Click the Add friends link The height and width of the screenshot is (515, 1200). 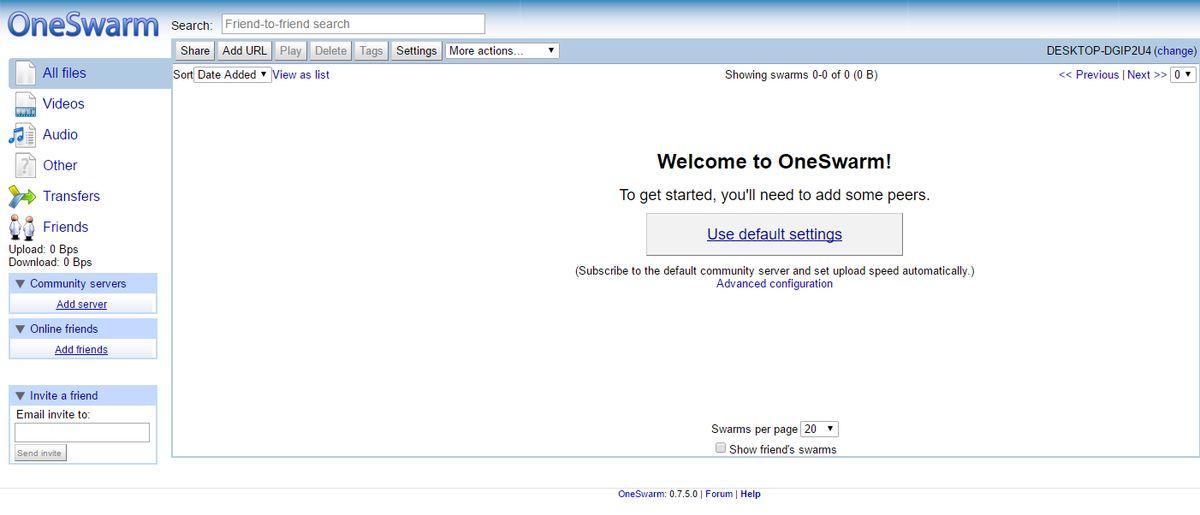coord(82,350)
